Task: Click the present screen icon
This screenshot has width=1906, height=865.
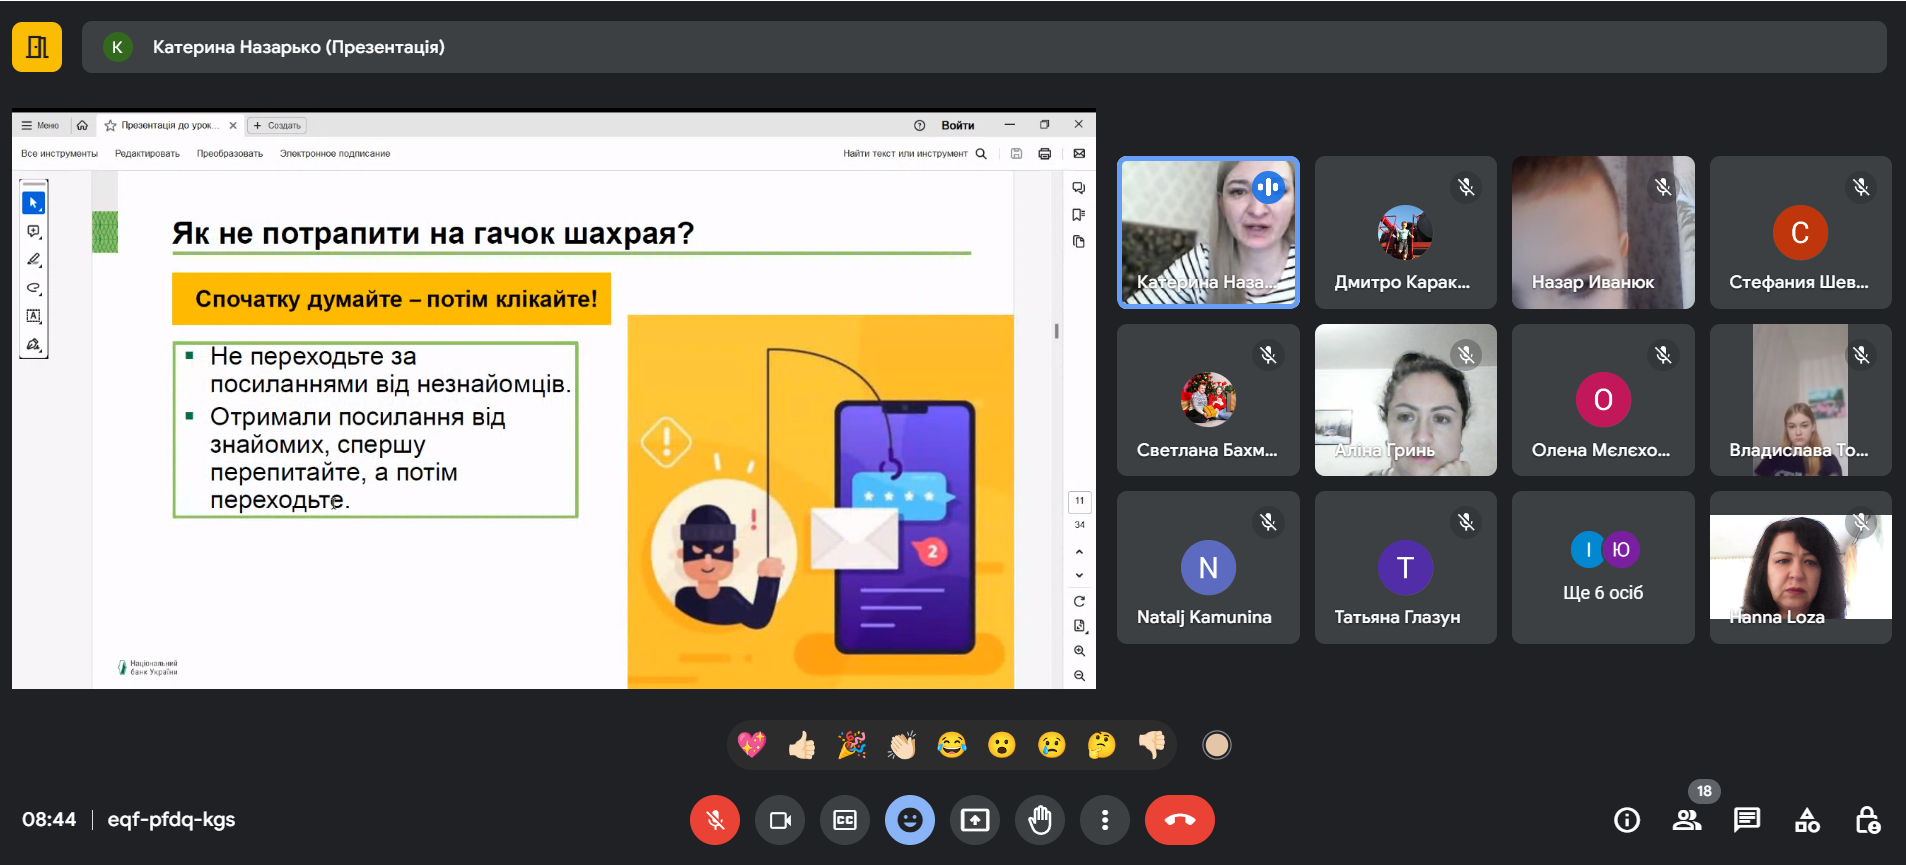Action: [x=975, y=820]
